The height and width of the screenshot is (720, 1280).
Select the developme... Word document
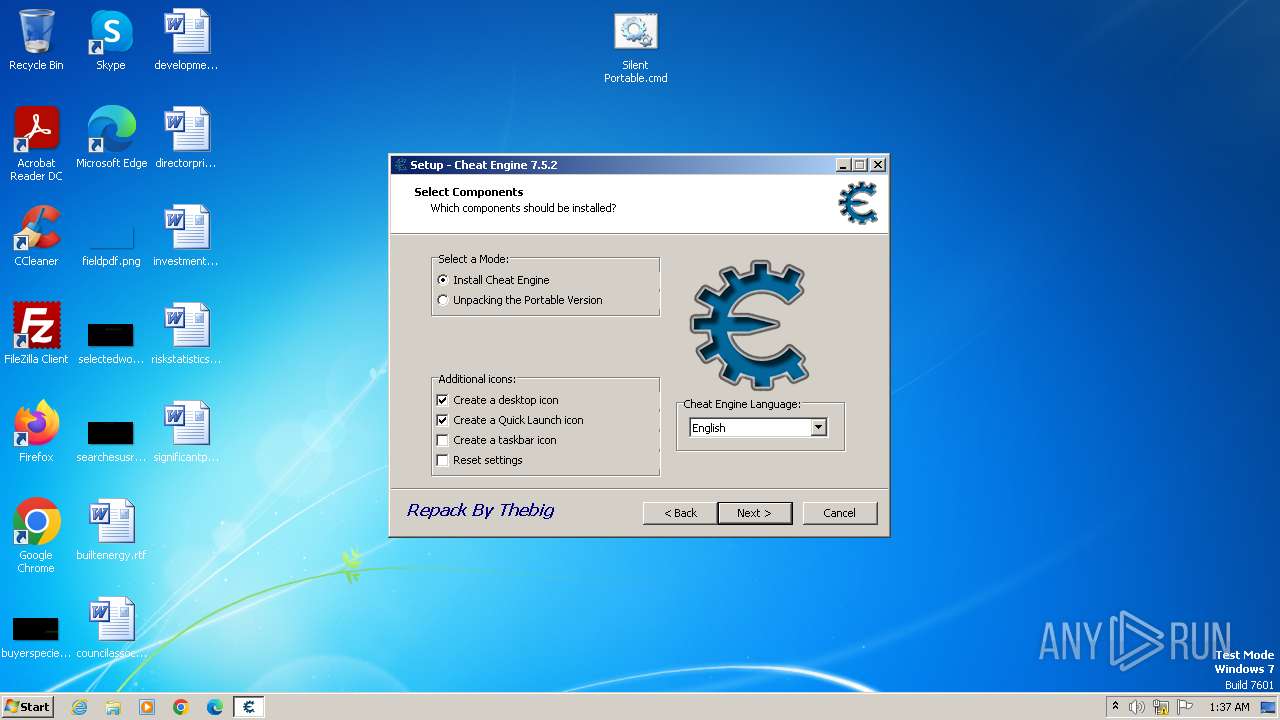pyautogui.click(x=186, y=40)
